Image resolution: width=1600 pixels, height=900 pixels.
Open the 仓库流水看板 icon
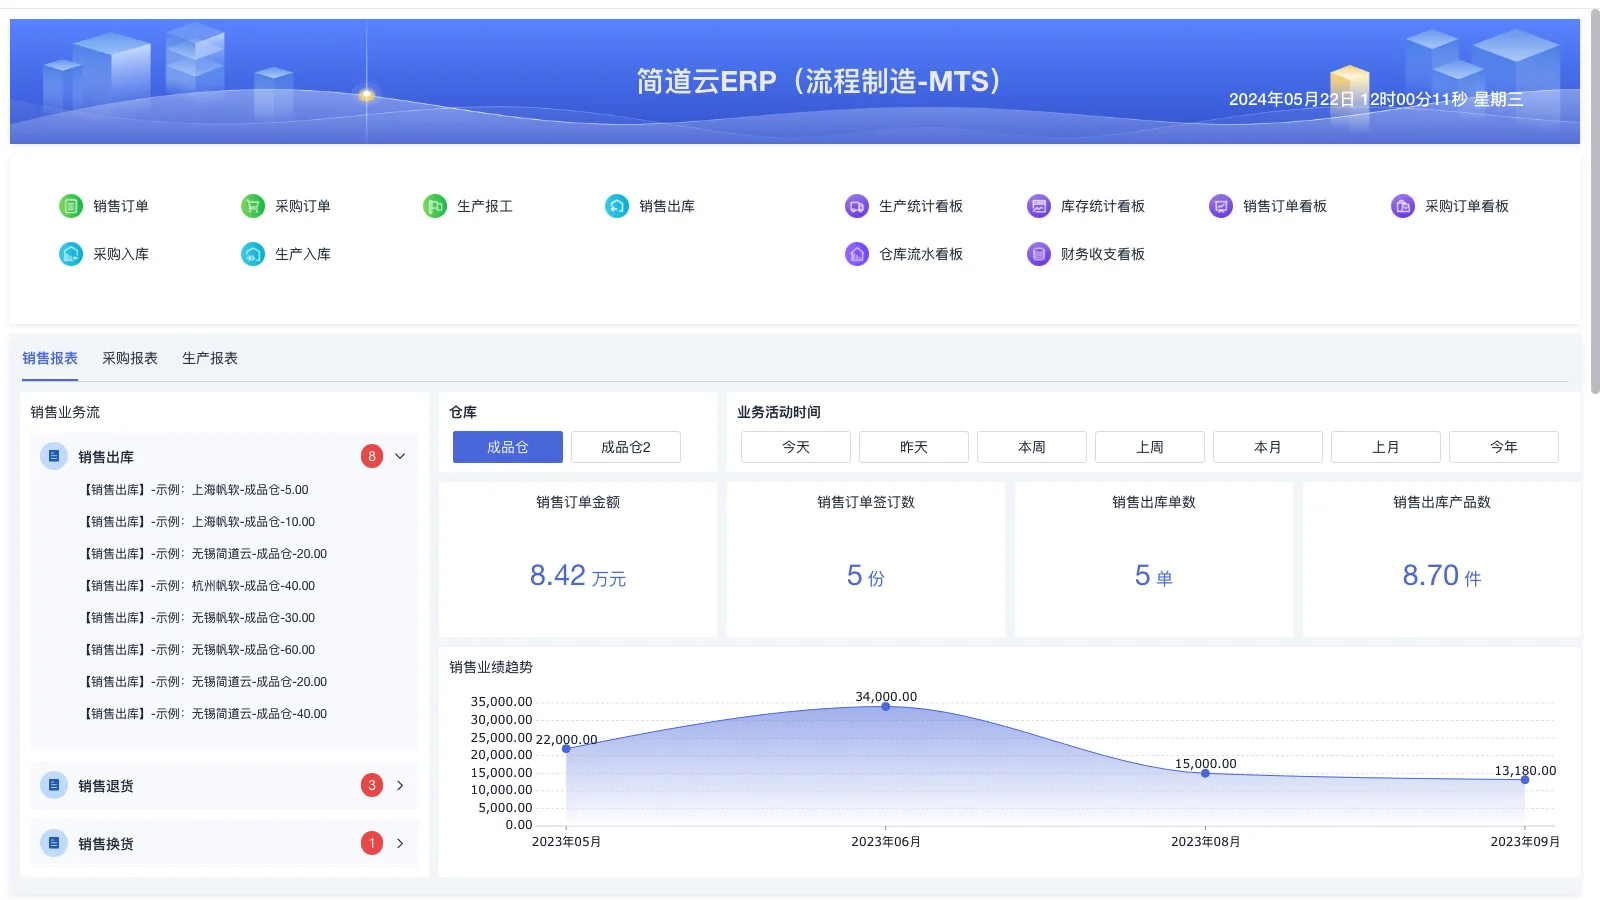(856, 254)
